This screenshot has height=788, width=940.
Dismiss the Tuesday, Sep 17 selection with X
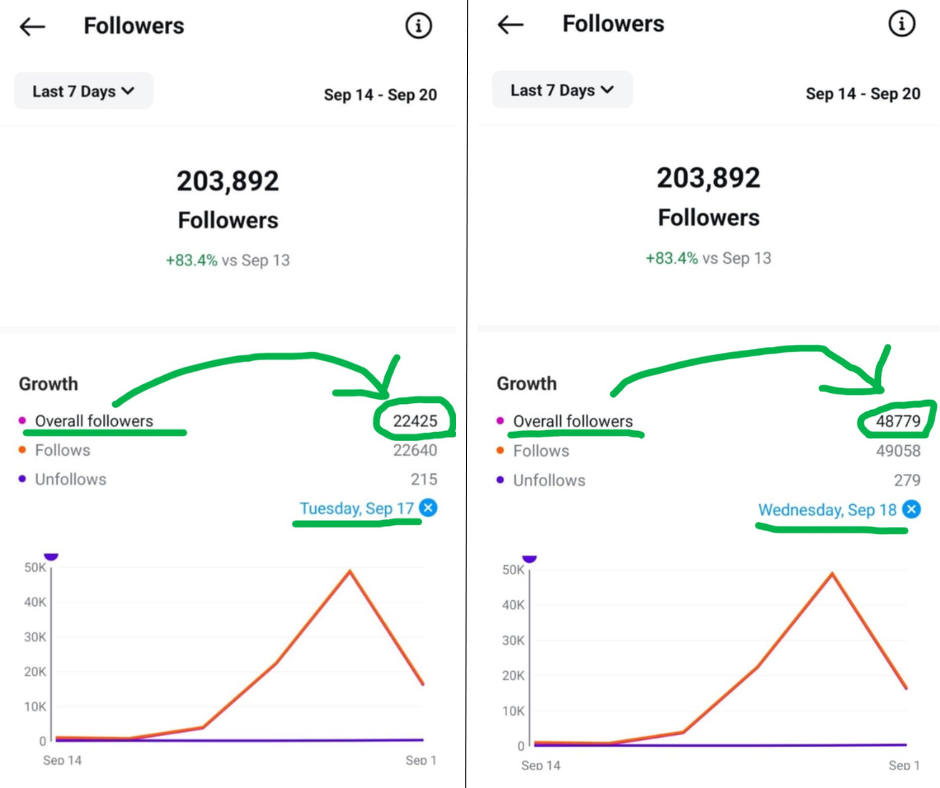click(428, 508)
